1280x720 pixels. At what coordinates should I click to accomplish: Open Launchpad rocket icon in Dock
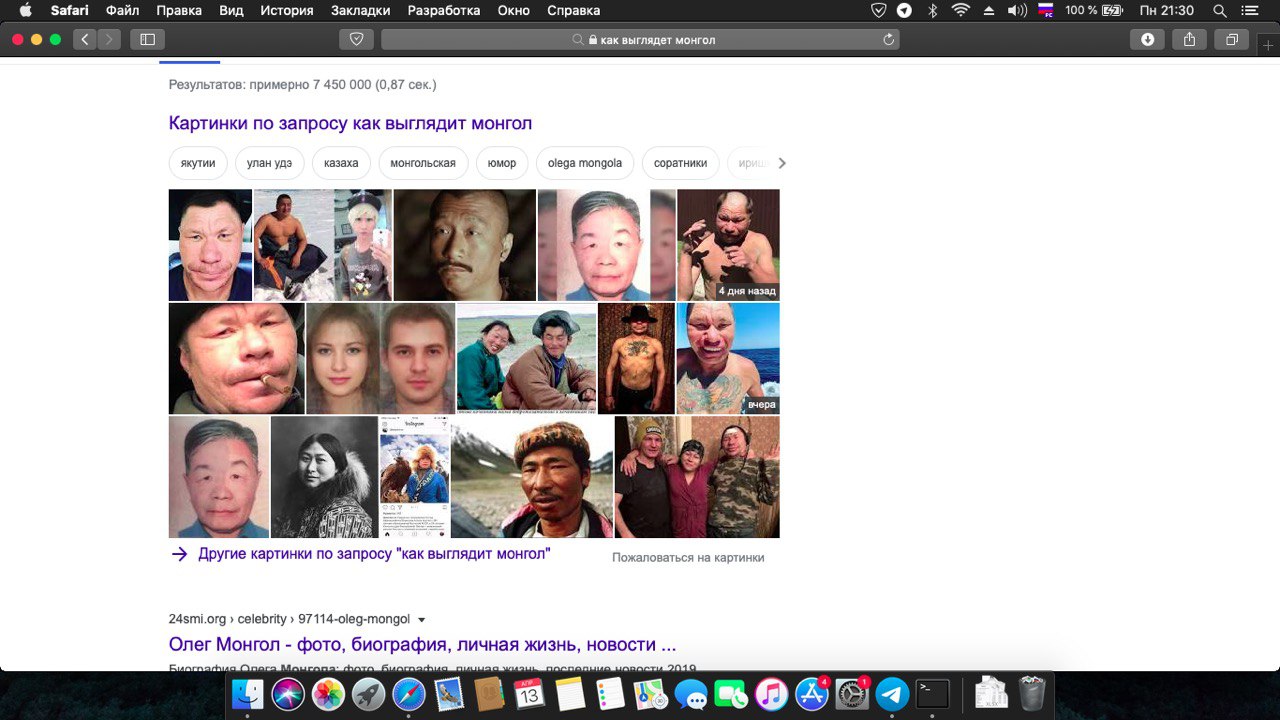(368, 693)
